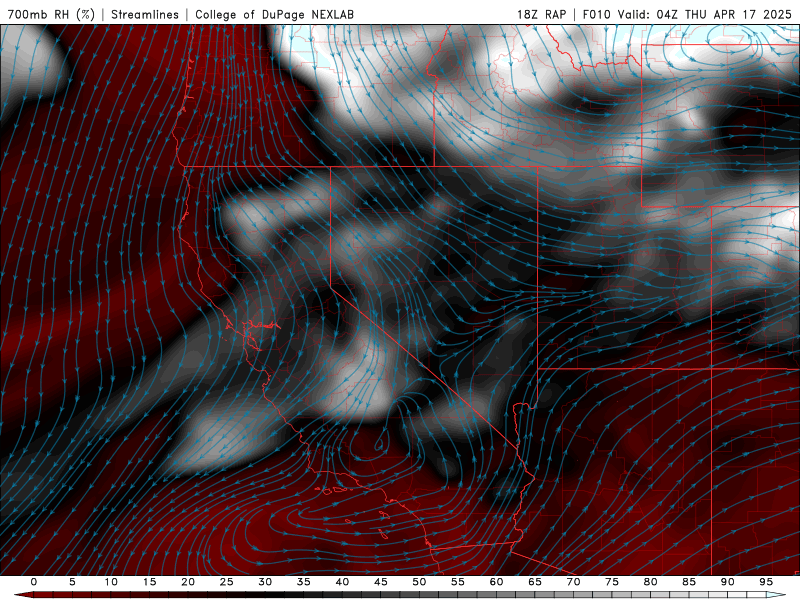Click the color bar label '90'
The height and width of the screenshot is (600, 800).
727,582
